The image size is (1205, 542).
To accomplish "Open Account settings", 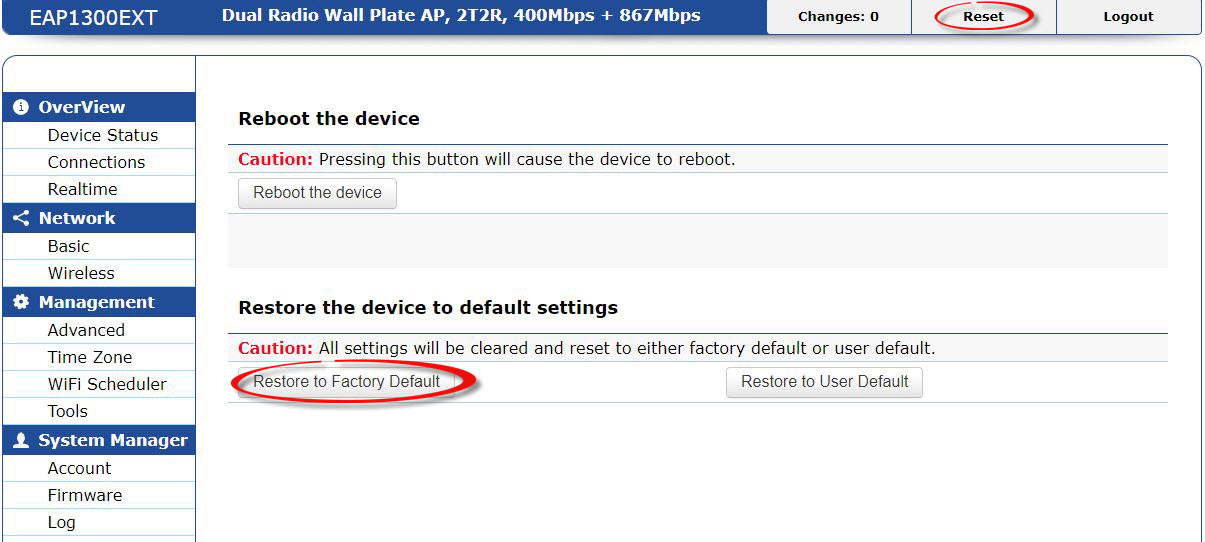I will tap(79, 468).
